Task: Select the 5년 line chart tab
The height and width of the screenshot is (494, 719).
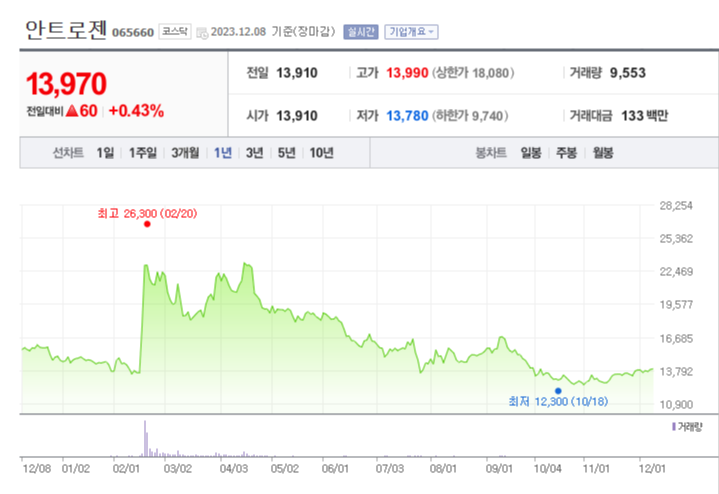Action: [x=287, y=153]
